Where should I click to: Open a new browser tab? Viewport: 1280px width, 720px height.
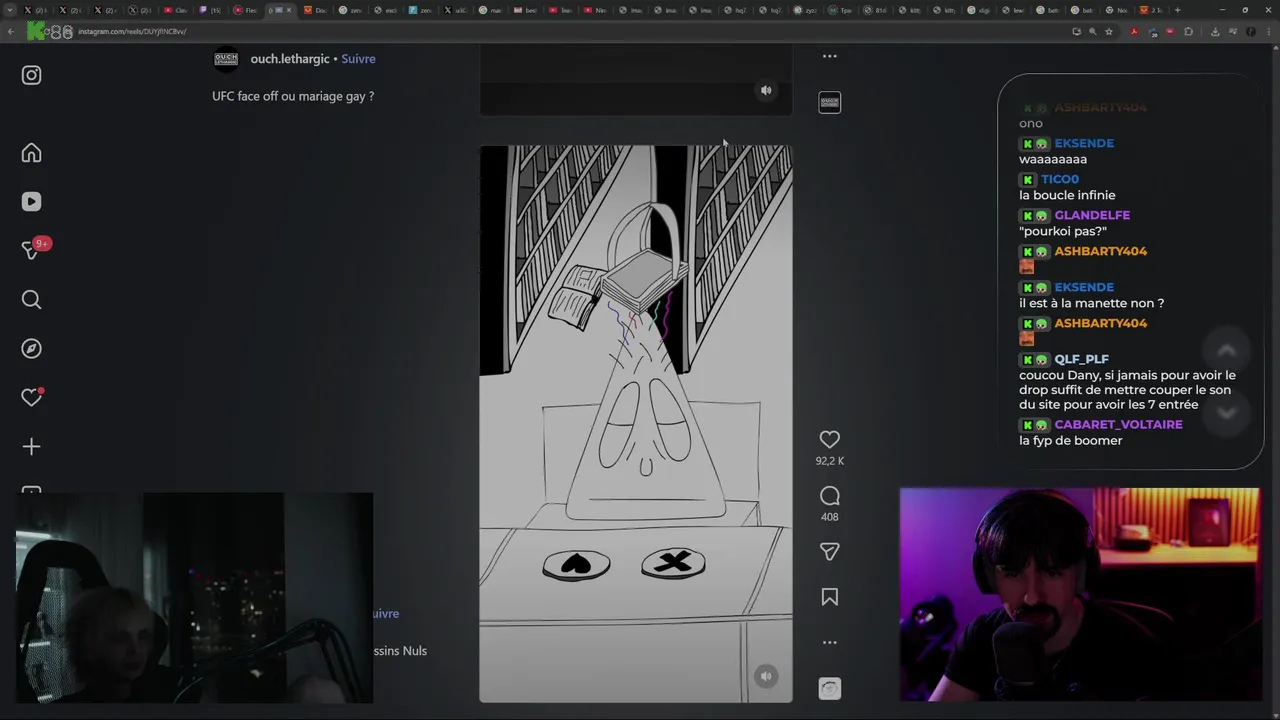click(x=1177, y=10)
